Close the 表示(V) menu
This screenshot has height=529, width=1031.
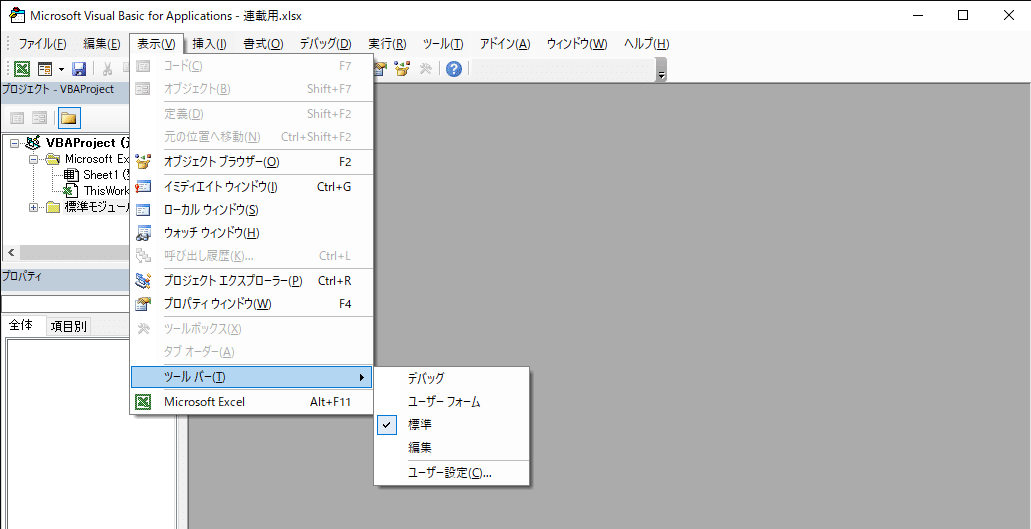point(156,44)
